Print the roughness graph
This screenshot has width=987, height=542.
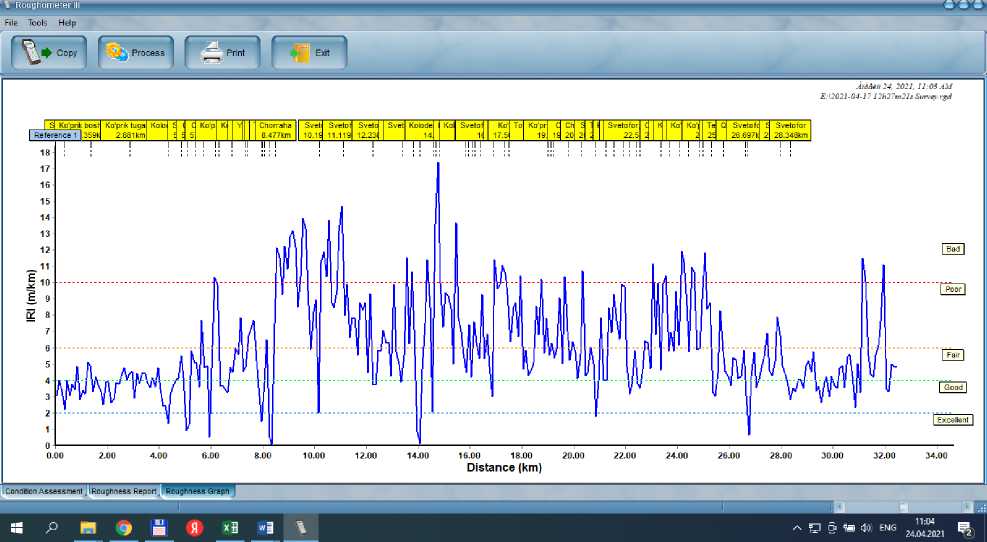point(221,53)
